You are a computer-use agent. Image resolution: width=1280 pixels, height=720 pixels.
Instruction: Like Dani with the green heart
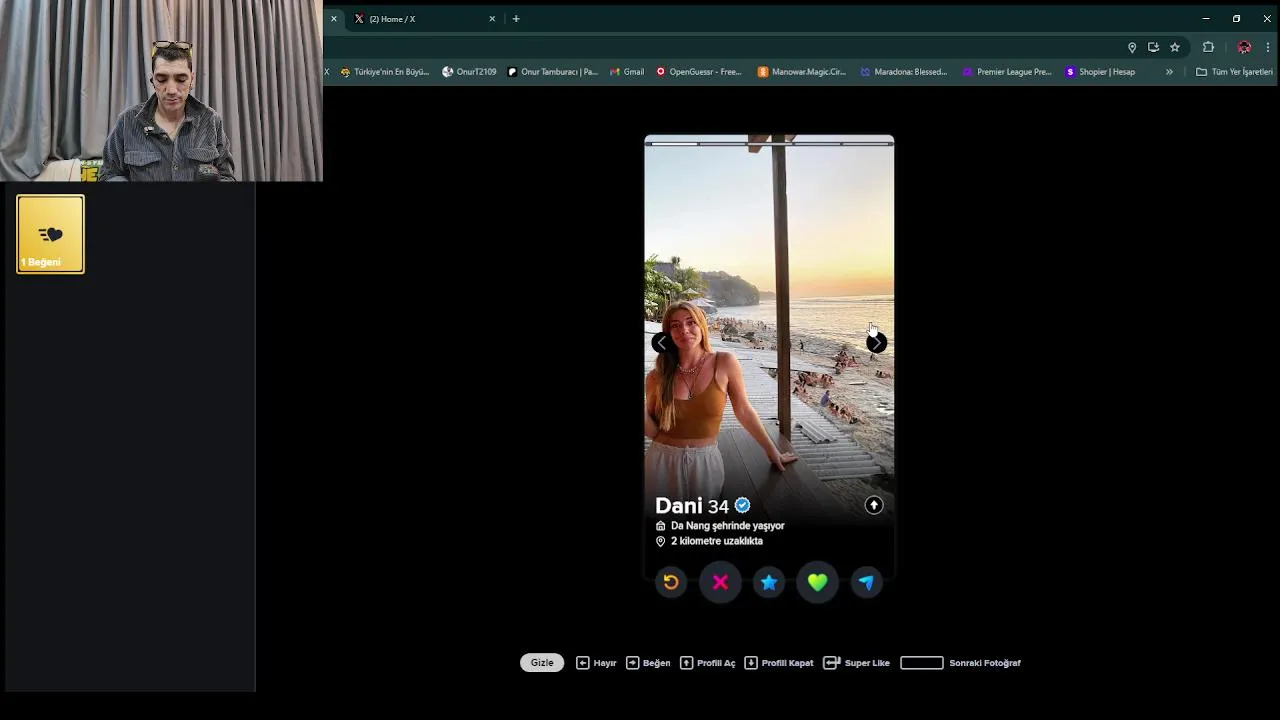pos(818,582)
